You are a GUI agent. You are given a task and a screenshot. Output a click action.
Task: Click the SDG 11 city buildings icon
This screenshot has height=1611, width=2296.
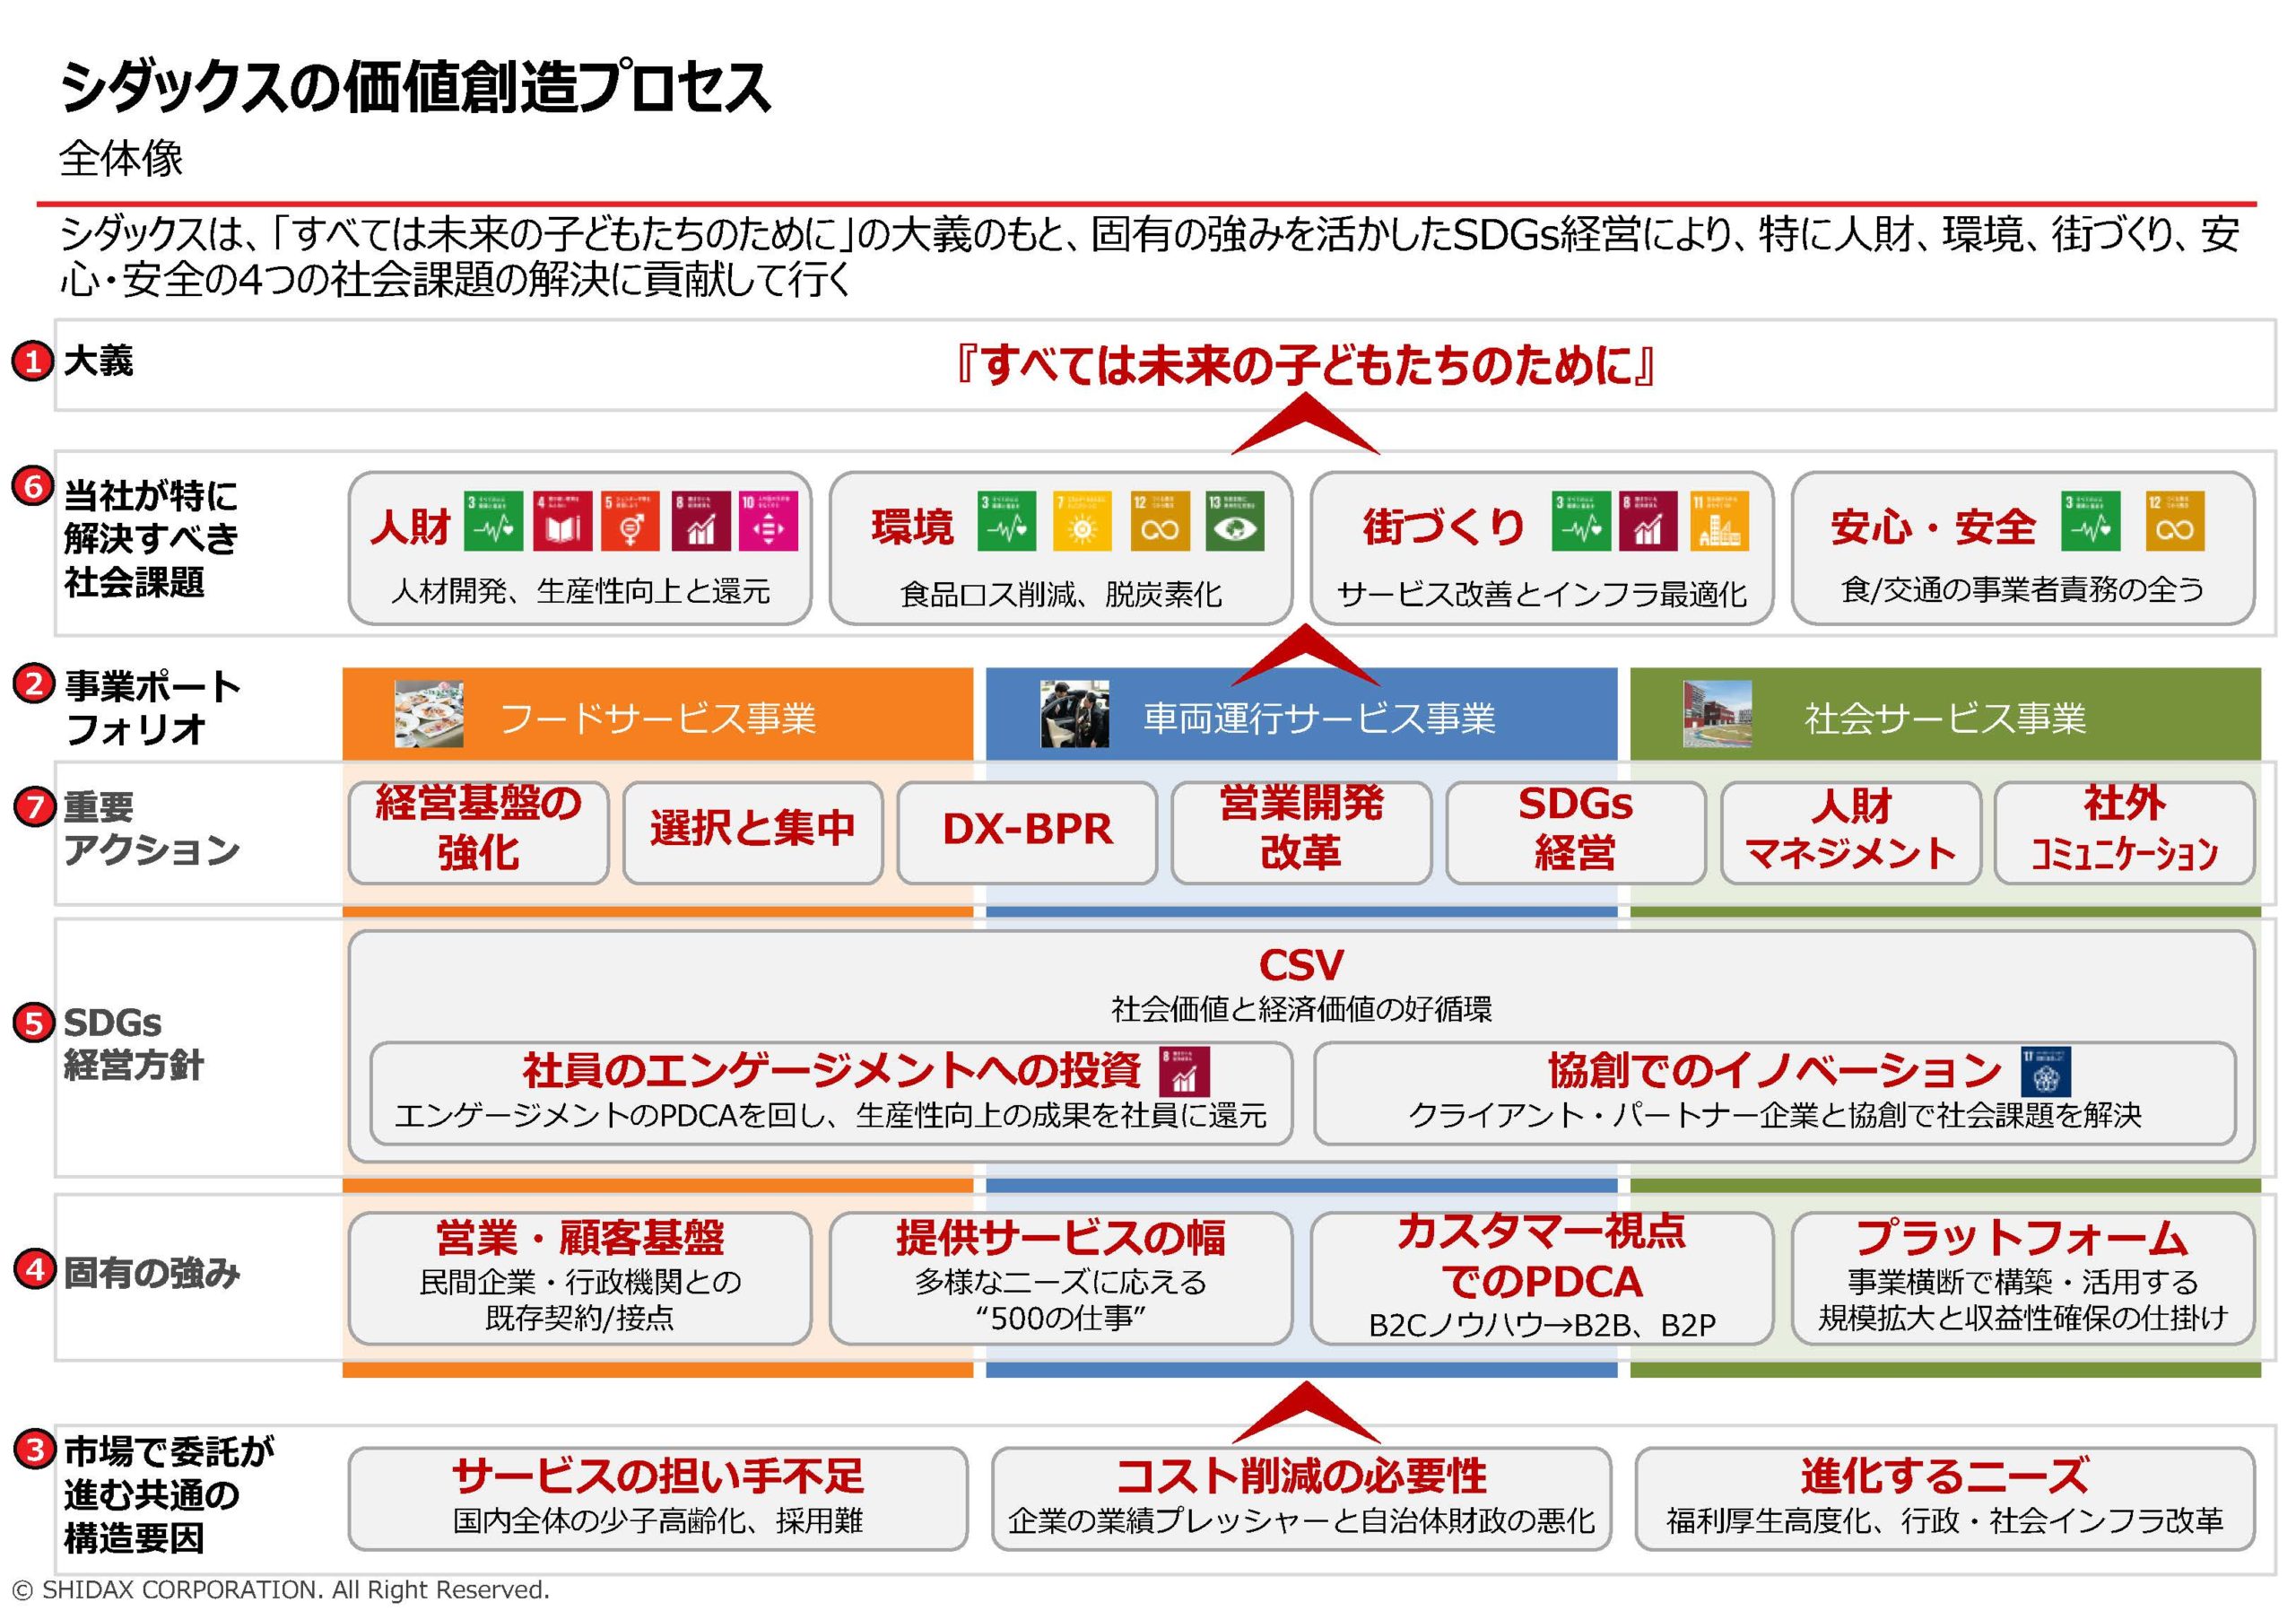[1719, 521]
